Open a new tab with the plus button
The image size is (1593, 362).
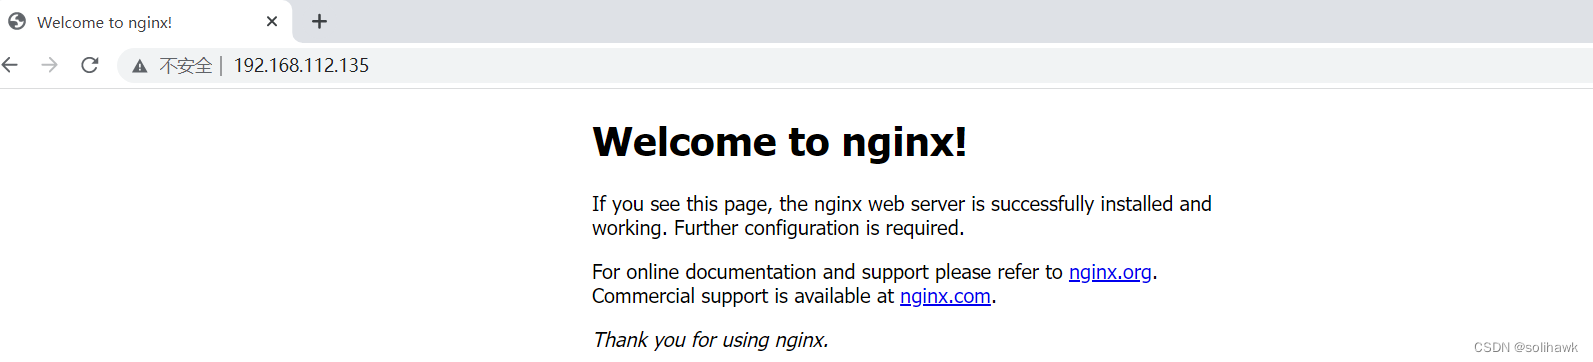[x=319, y=21]
